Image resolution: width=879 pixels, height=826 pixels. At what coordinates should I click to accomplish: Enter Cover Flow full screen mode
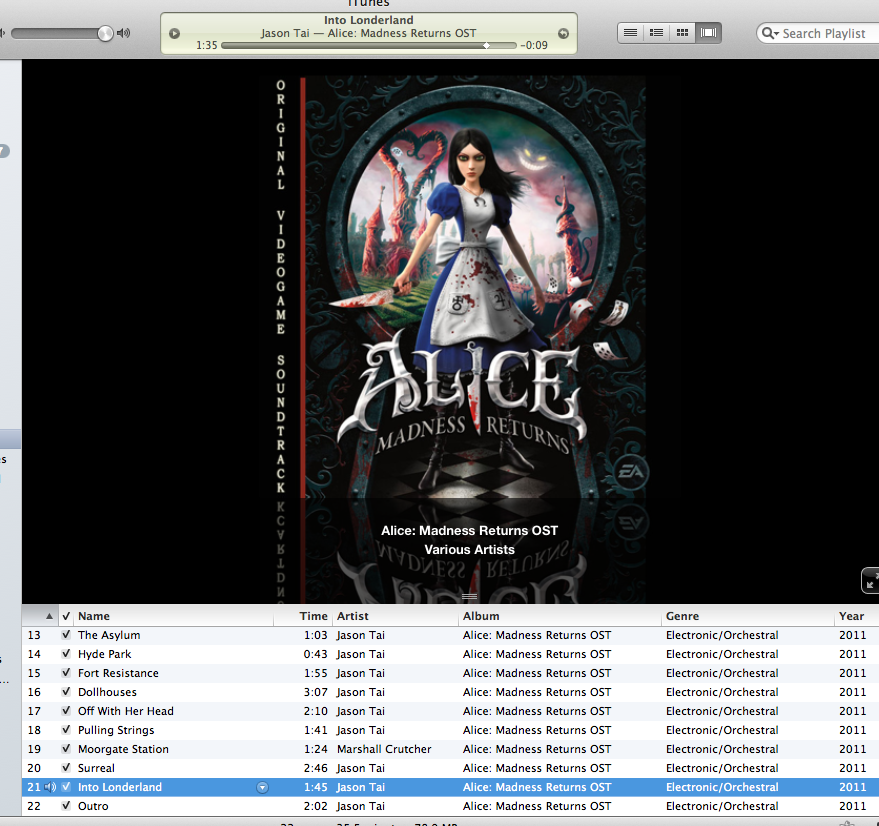[x=870, y=581]
